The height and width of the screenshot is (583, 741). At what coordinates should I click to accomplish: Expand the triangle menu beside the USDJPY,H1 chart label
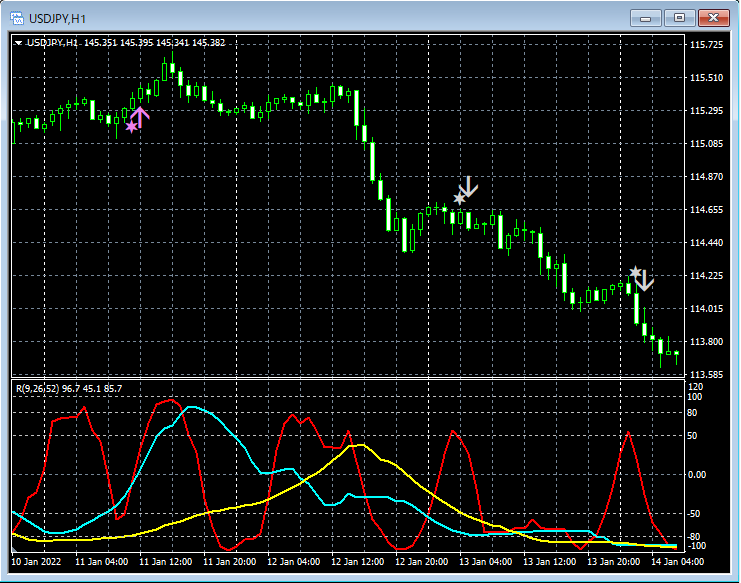(18, 43)
